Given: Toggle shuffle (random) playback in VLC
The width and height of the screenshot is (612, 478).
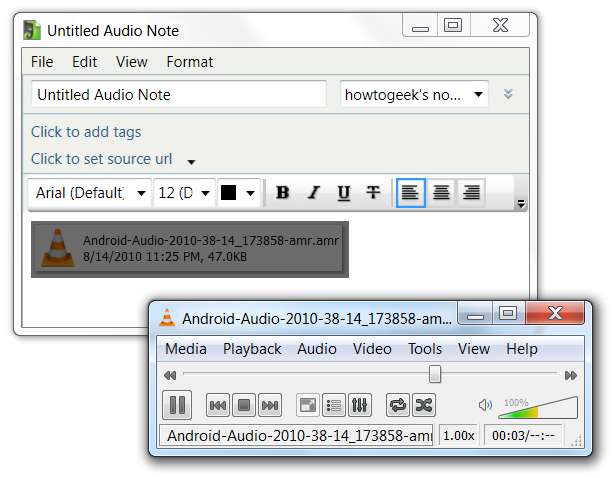Looking at the screenshot, I should coord(423,405).
